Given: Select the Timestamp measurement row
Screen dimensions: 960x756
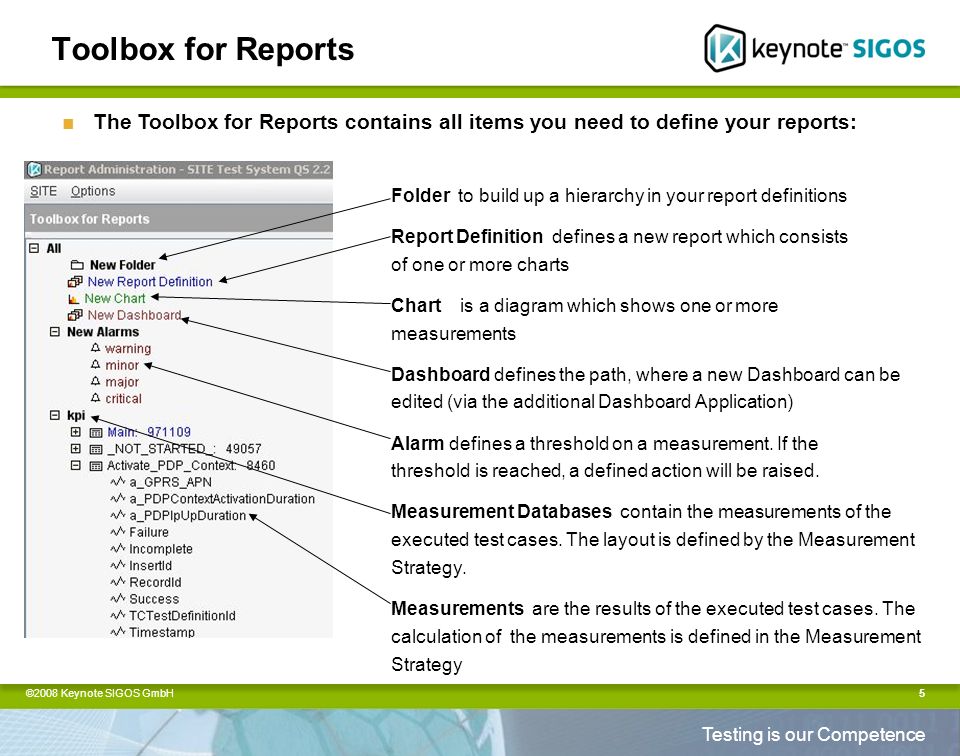Looking at the screenshot, I should pyautogui.click(x=162, y=632).
